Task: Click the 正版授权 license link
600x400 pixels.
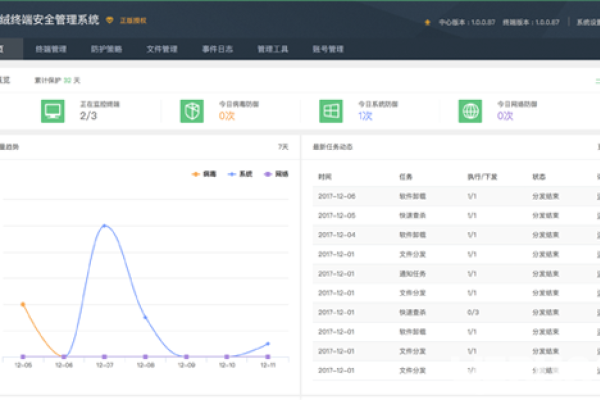Action: (x=133, y=20)
